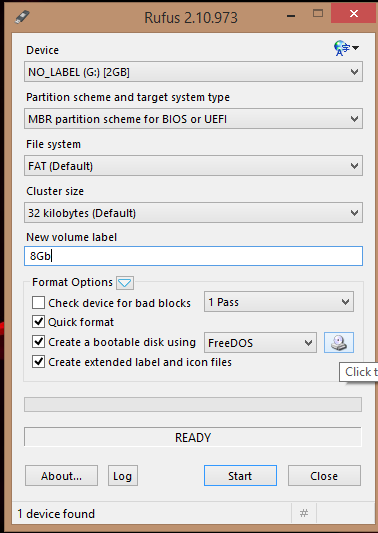Open the Log button

[x=123, y=476]
